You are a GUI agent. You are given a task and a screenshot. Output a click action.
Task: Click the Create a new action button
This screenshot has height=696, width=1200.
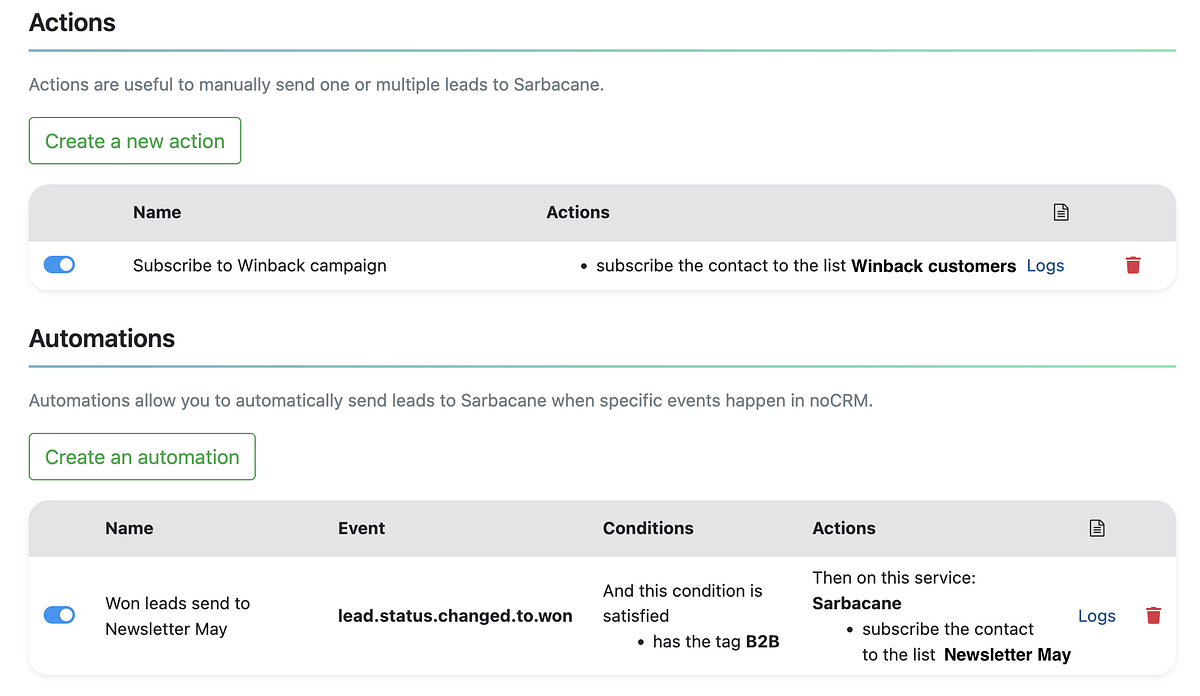135,141
